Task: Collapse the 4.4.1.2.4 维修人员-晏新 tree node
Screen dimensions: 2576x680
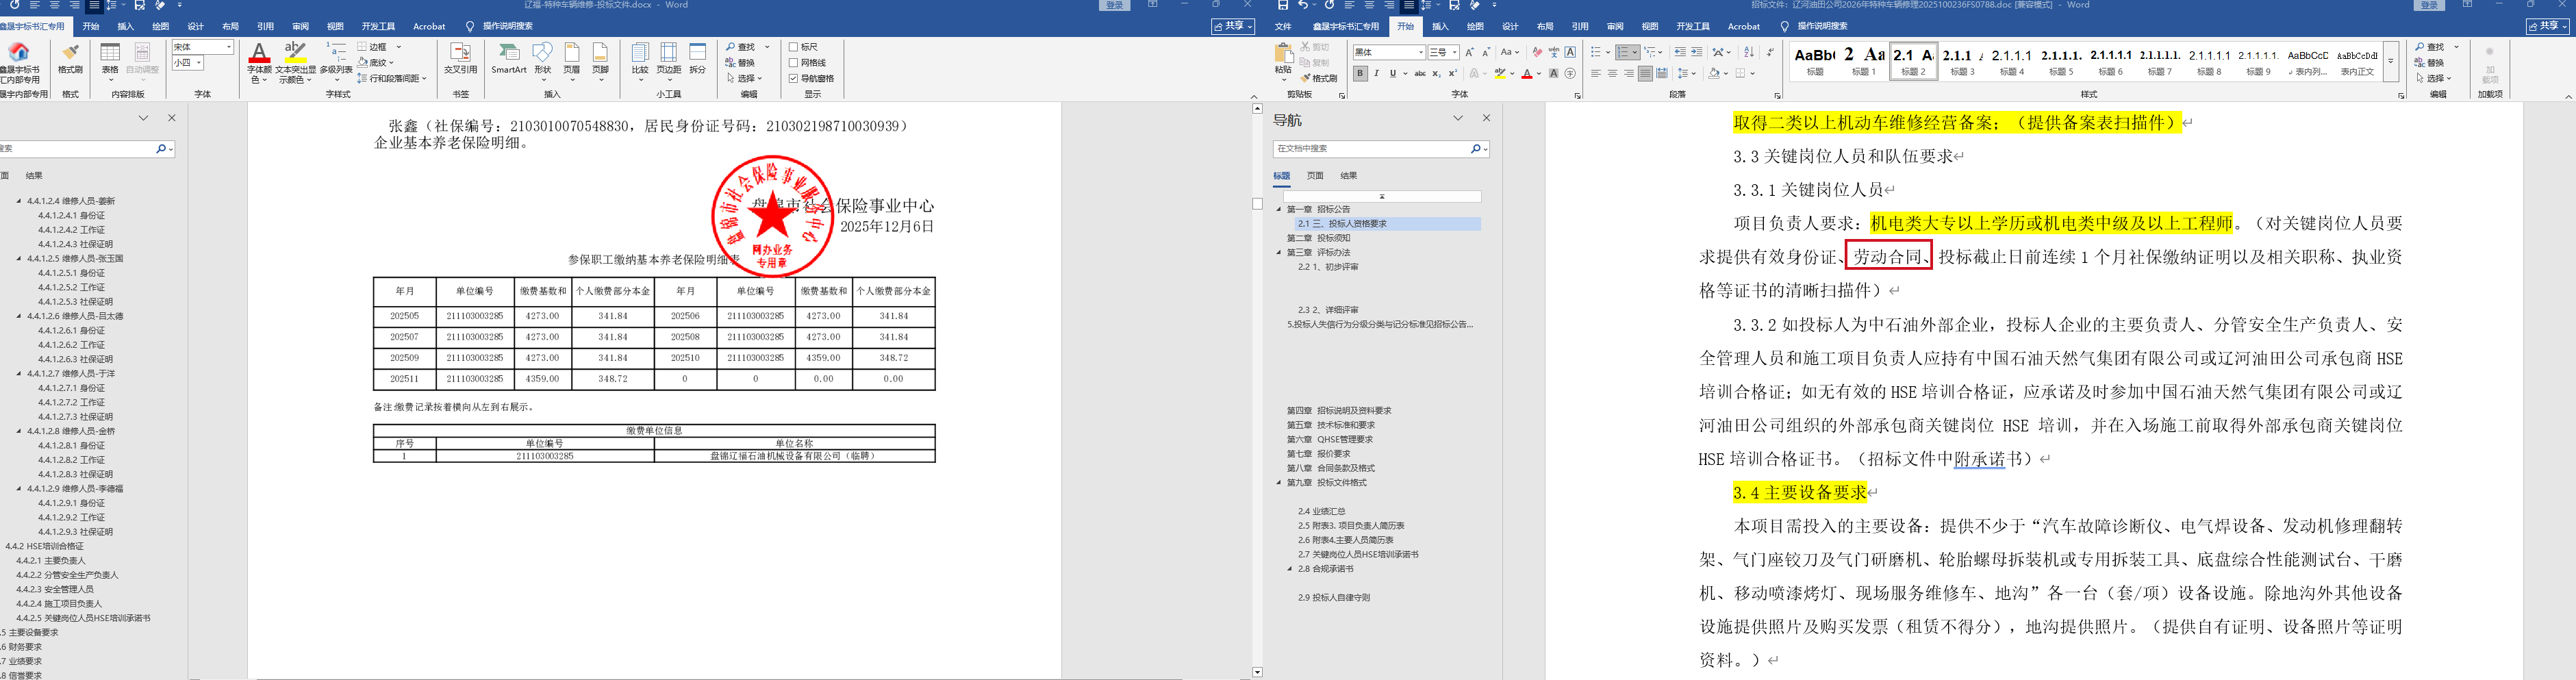Action: (19, 201)
